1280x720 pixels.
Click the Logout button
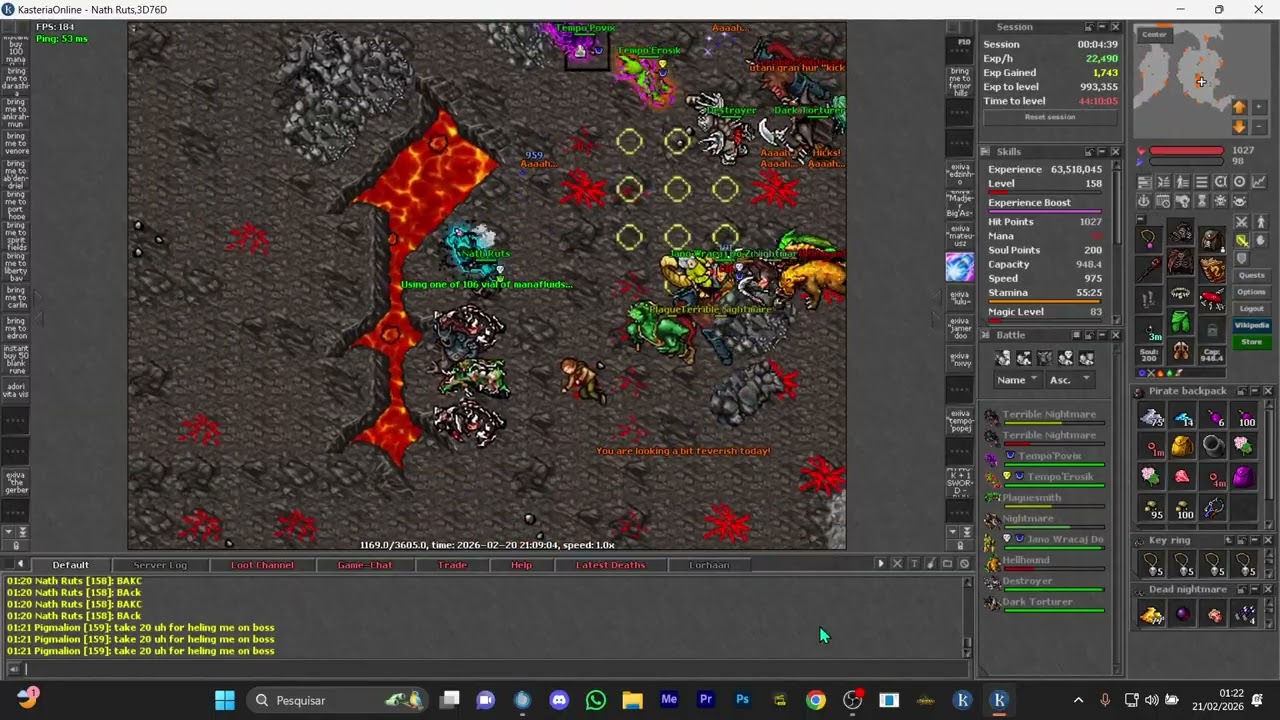pos(1252,308)
